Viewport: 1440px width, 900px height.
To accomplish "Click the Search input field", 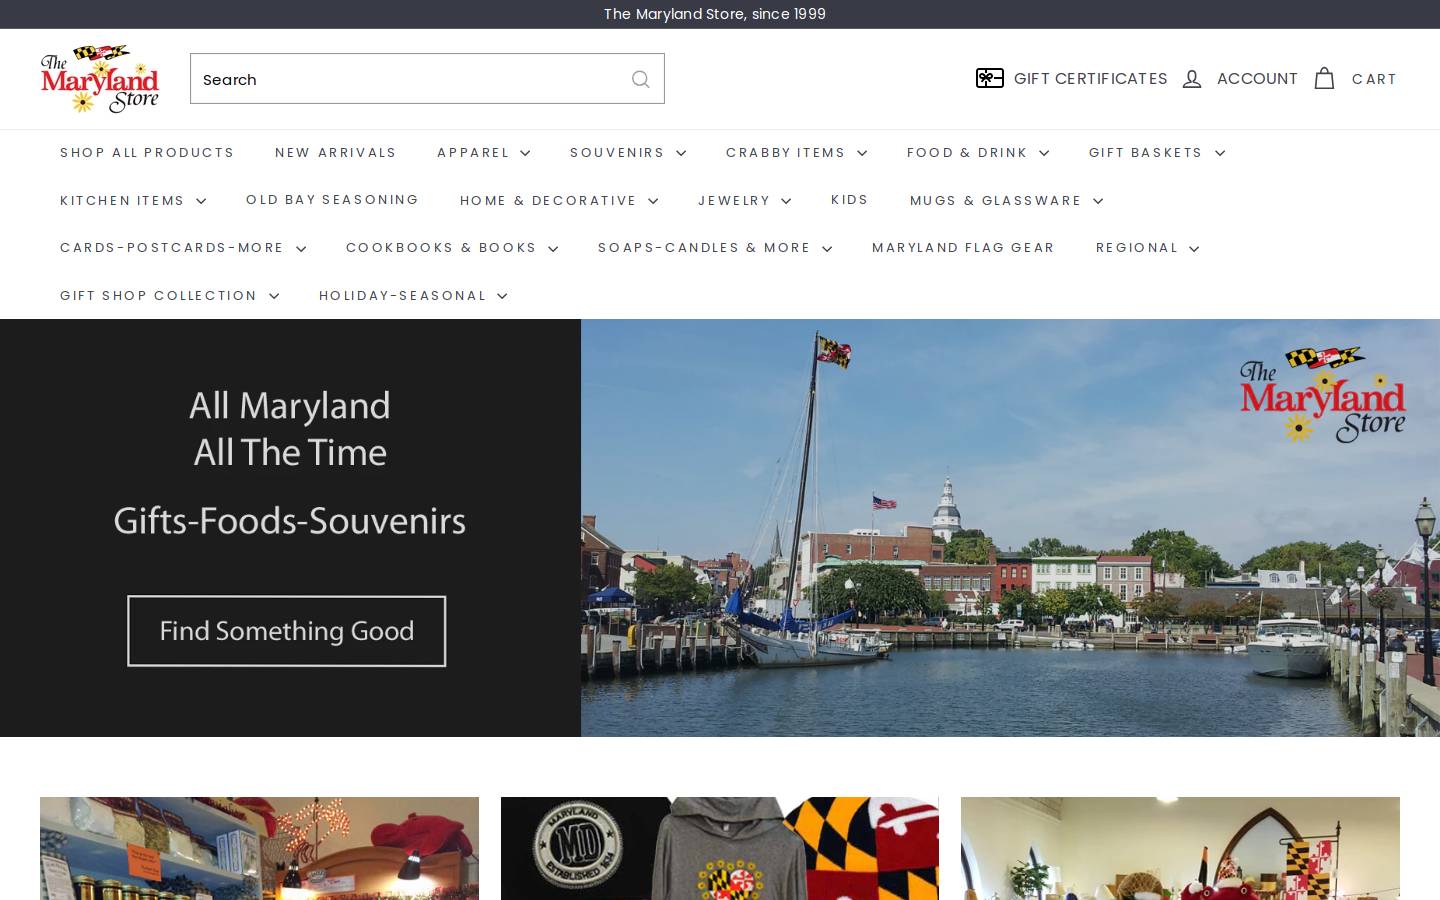I will click(x=427, y=79).
